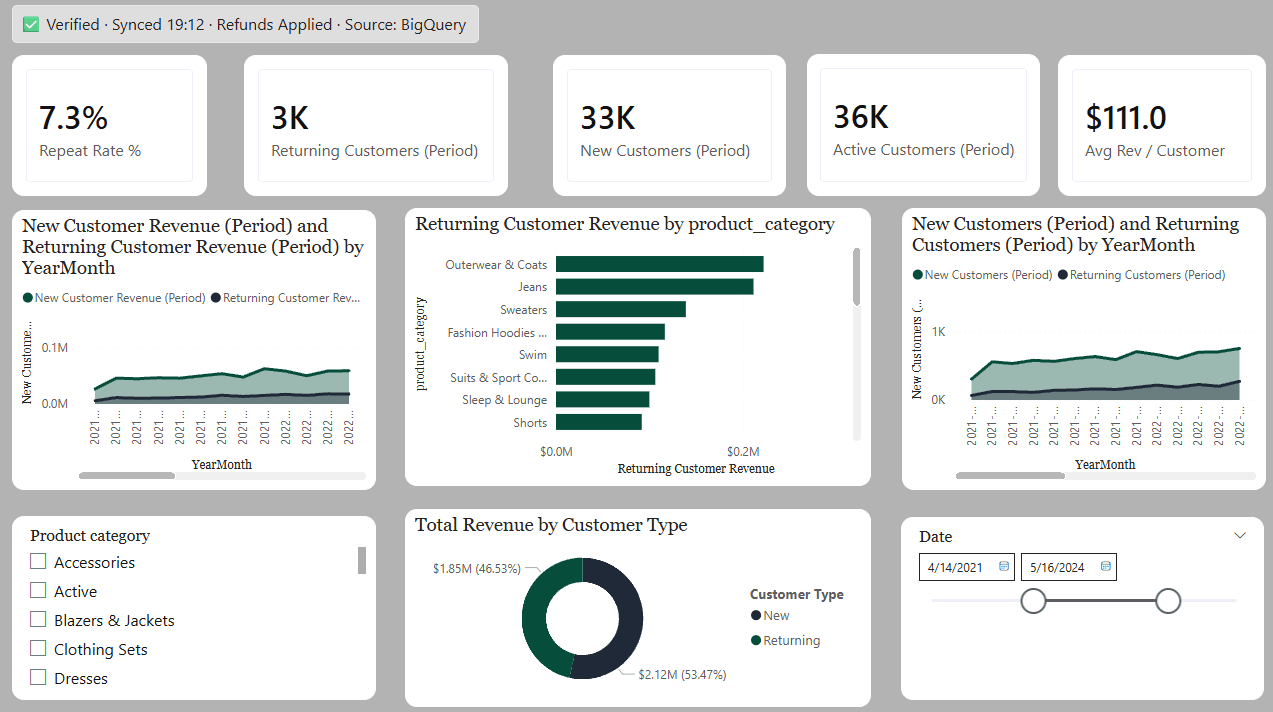
Task: Open the start date calendar picker icon
Action: click(1003, 567)
